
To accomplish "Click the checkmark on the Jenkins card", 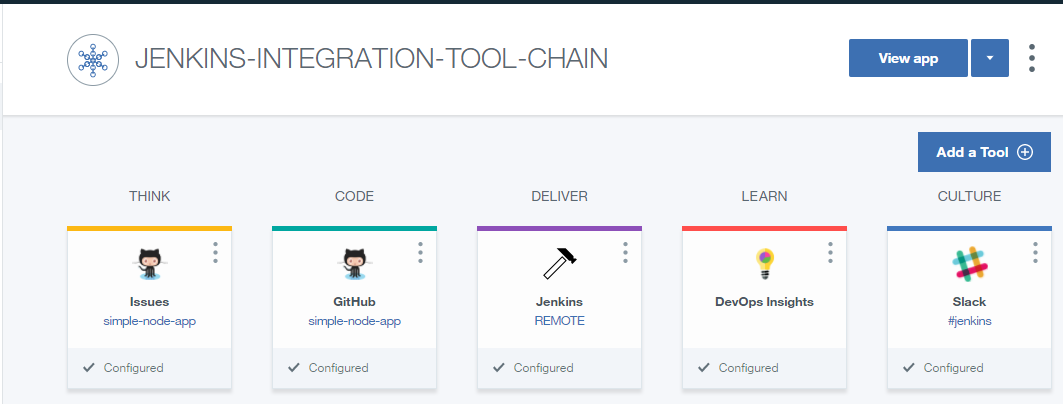I will tap(498, 367).
